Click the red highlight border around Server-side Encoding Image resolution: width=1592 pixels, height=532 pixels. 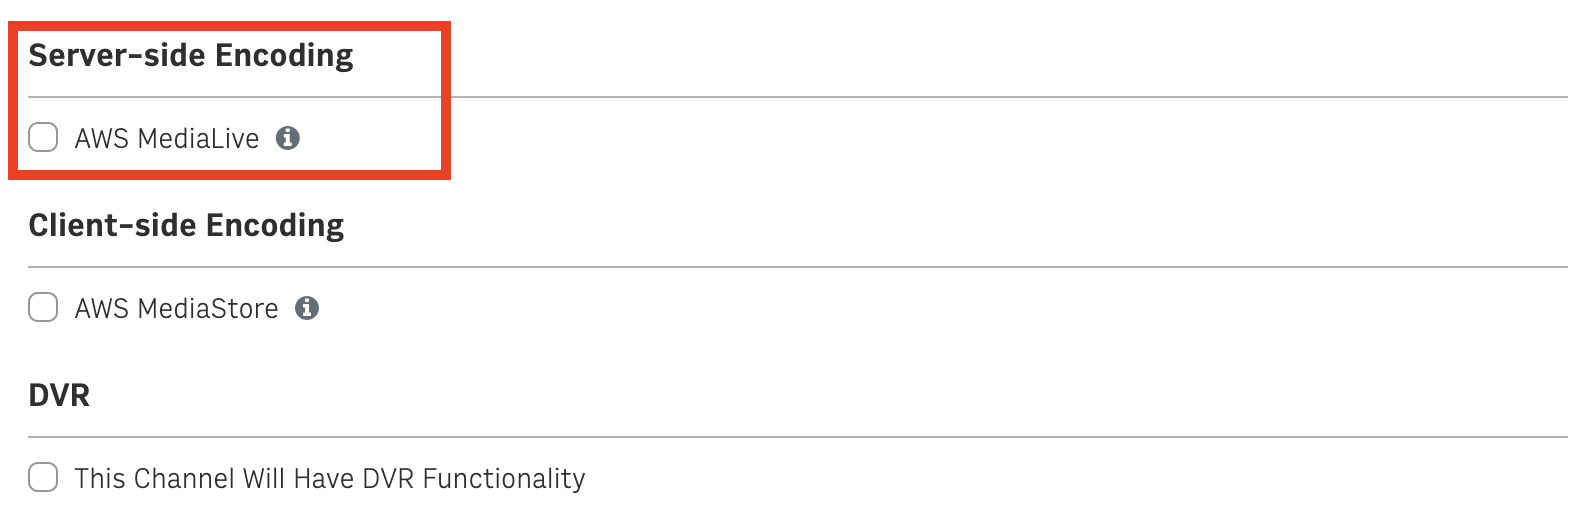pyautogui.click(x=230, y=26)
